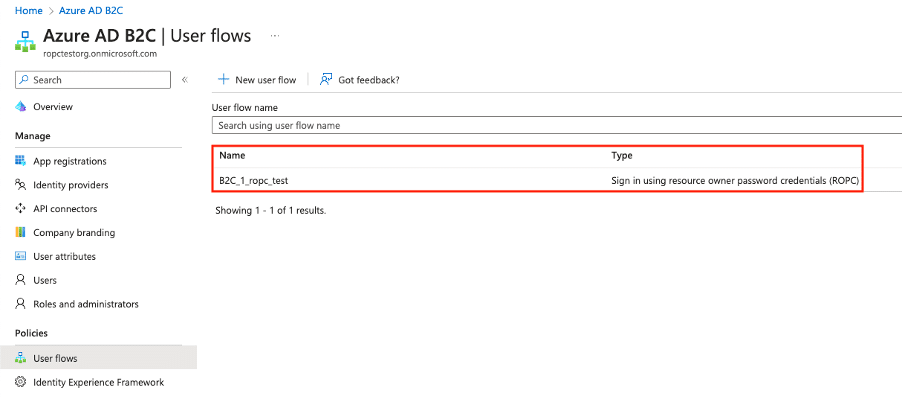Open the ellipsis more options menu

point(275,36)
